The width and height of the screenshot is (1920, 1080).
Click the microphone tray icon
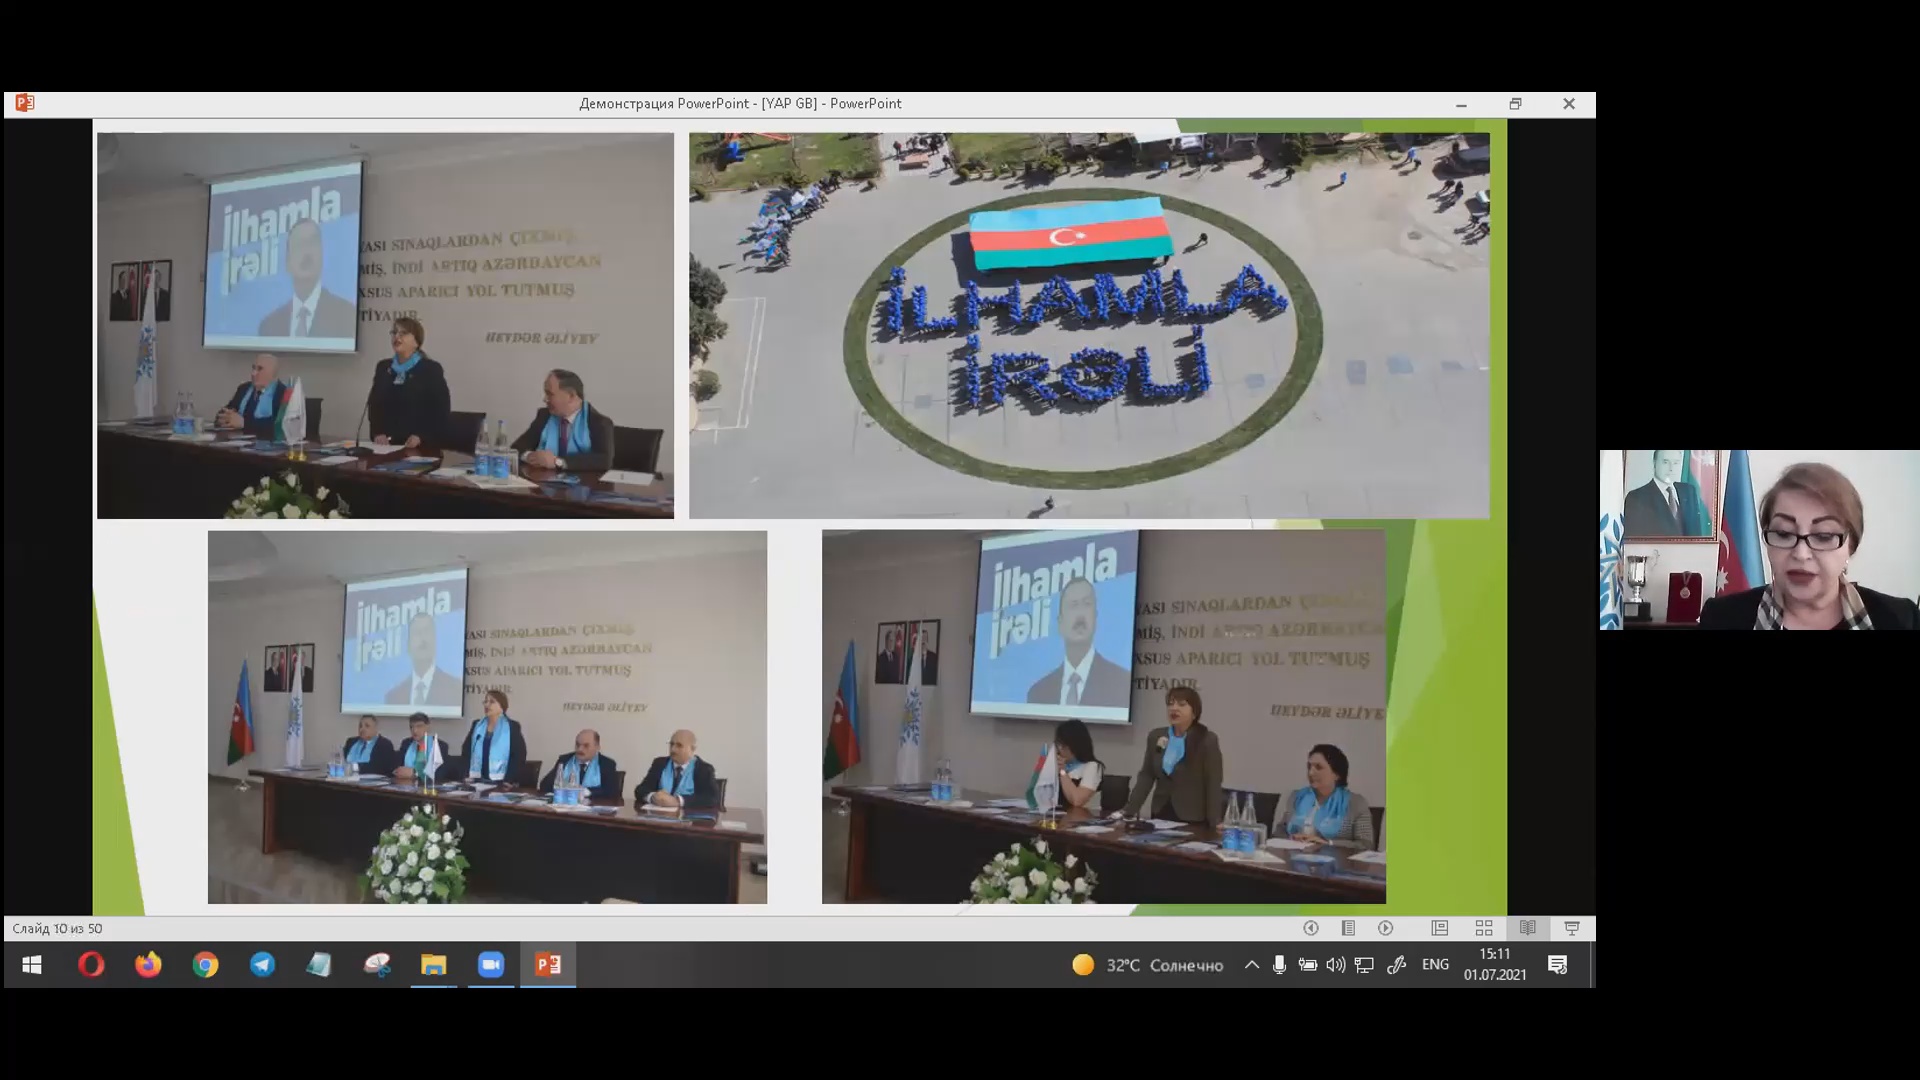(1279, 965)
